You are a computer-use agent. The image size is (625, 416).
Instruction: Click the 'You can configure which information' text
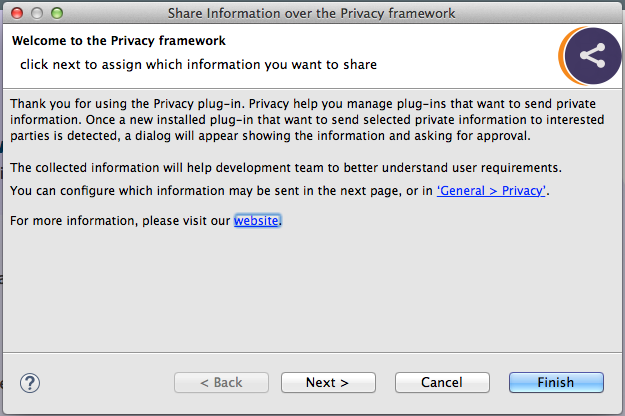(x=221, y=191)
